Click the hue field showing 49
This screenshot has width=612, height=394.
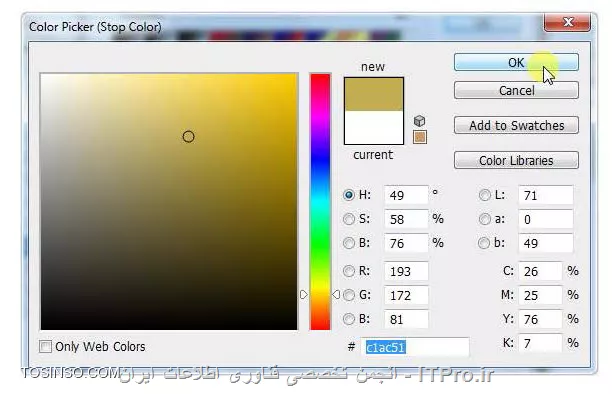(x=406, y=195)
